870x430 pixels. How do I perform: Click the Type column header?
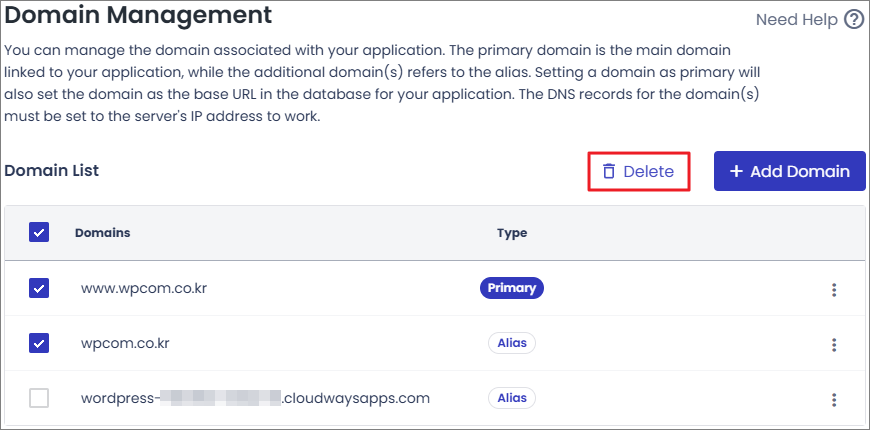511,233
